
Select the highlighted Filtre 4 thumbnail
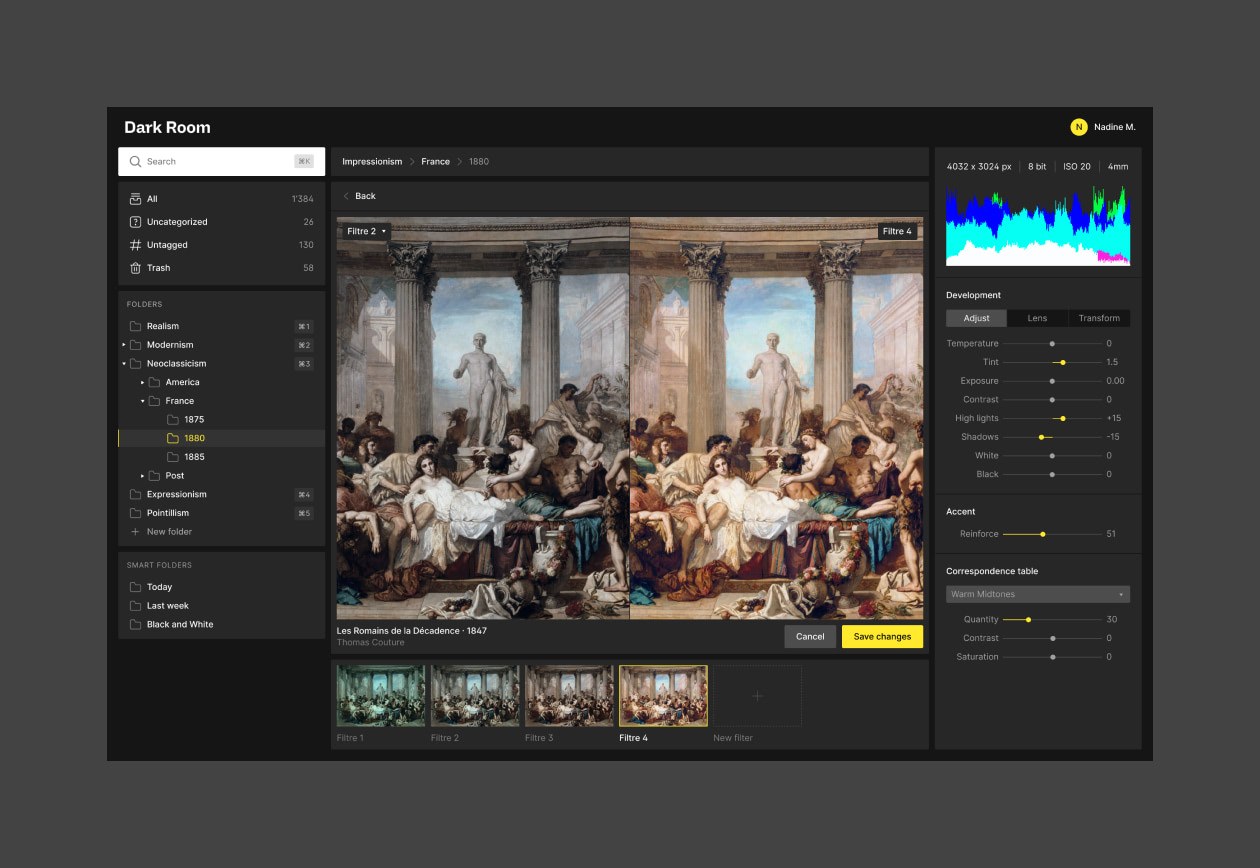click(x=663, y=696)
